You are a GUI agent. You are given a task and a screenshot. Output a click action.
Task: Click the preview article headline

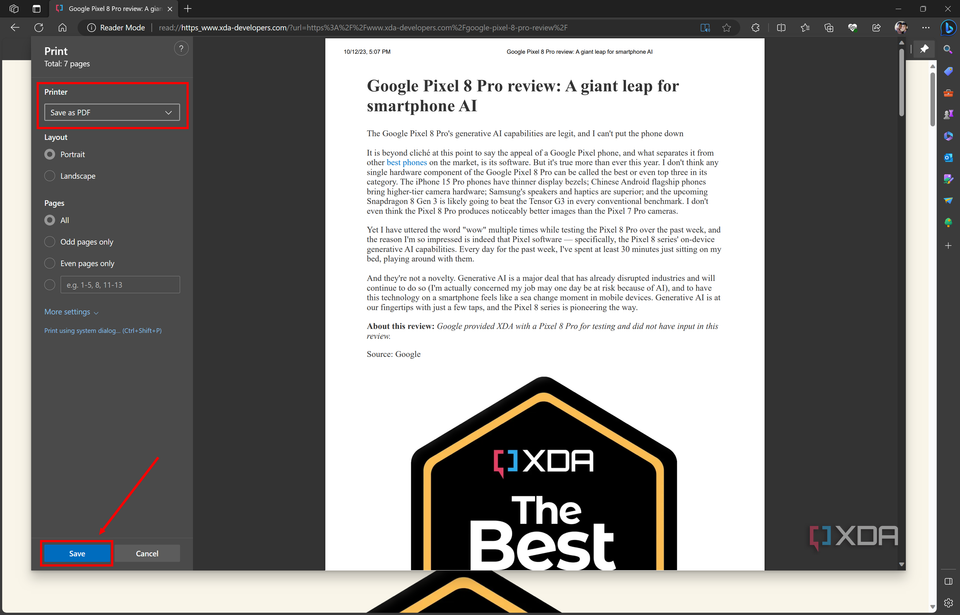click(x=523, y=96)
